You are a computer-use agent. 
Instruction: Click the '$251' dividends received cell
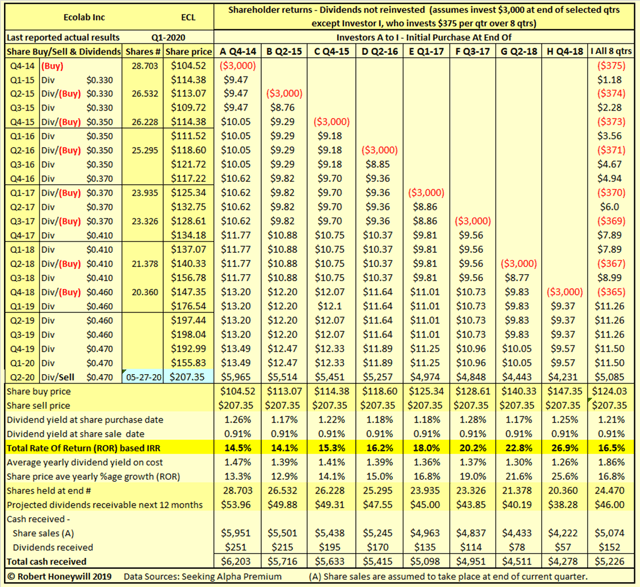[236, 547]
